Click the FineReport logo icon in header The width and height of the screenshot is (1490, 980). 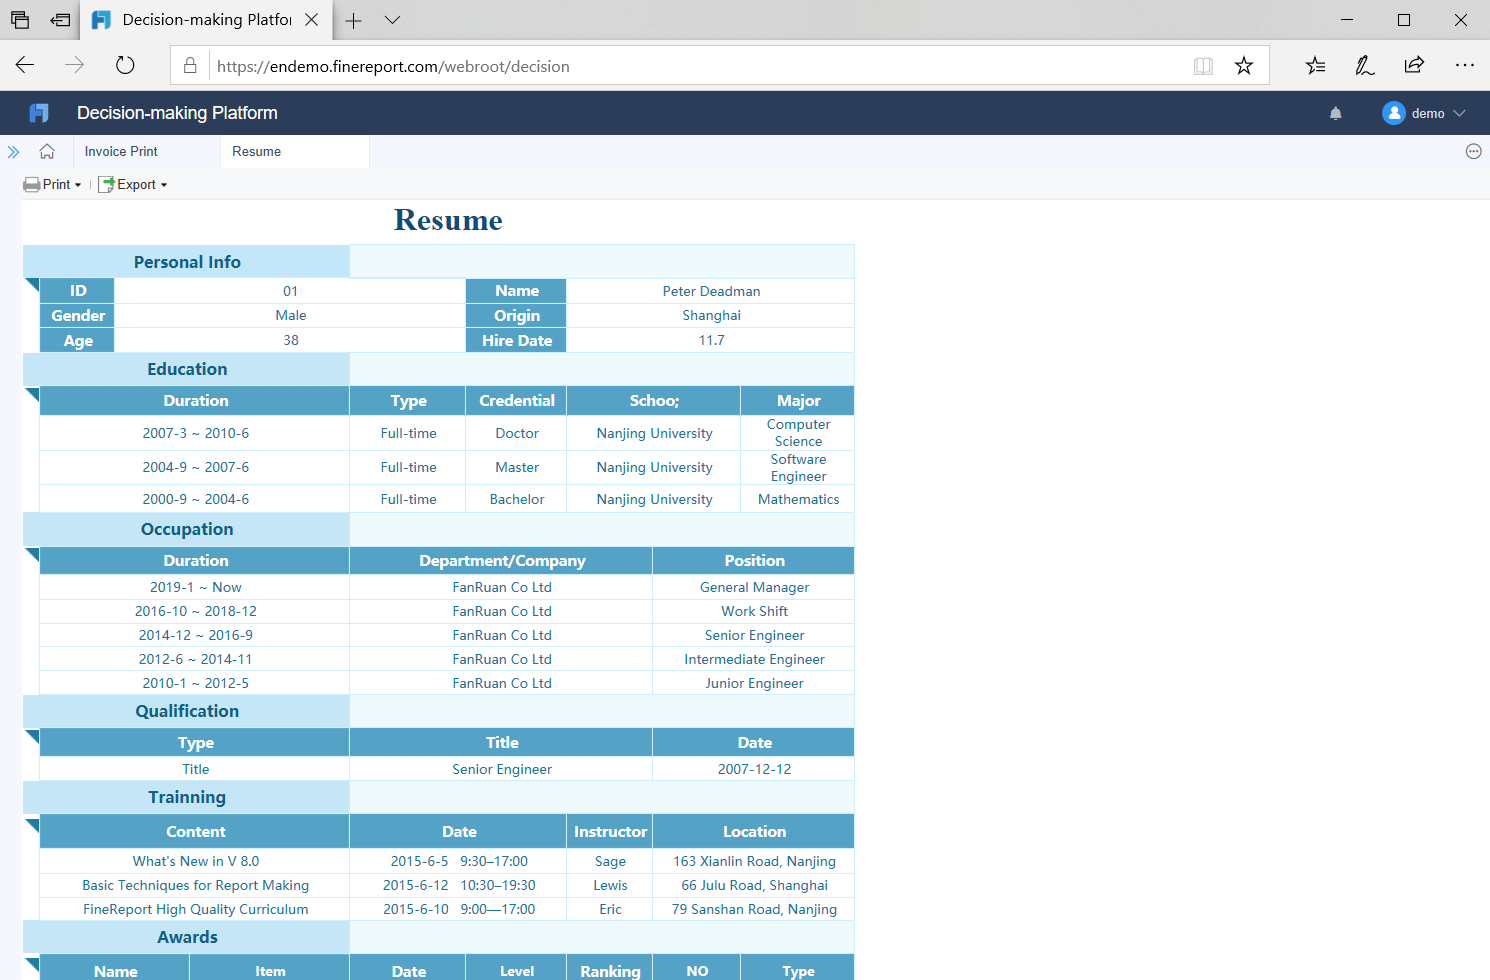pyautogui.click(x=39, y=113)
